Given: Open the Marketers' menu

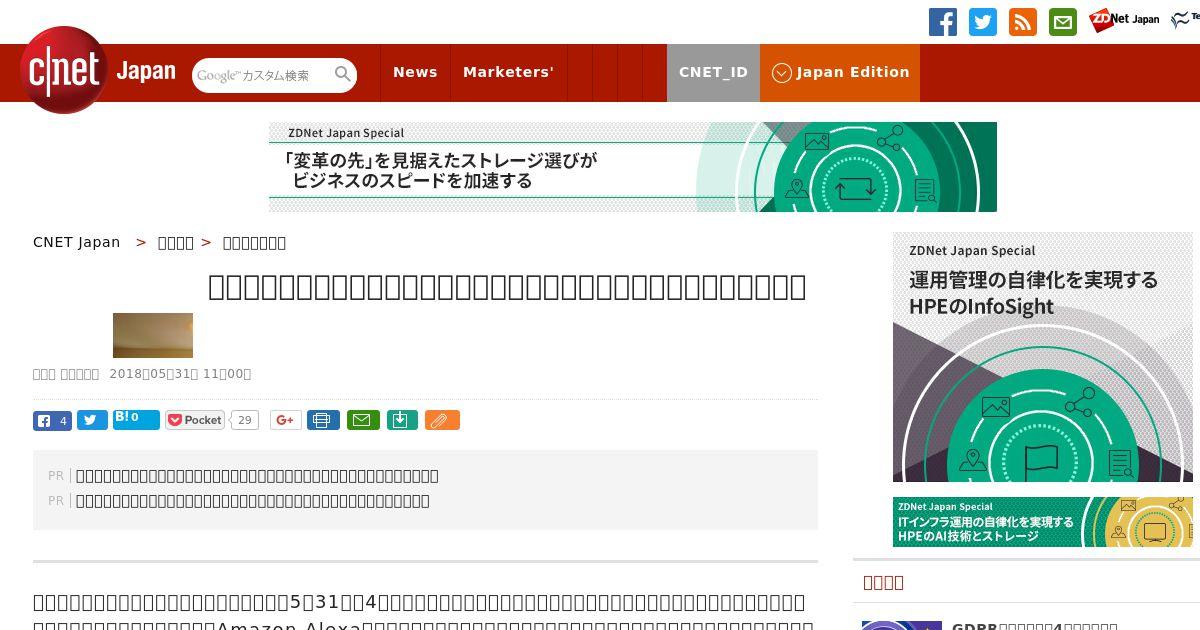Looking at the screenshot, I should click(508, 72).
